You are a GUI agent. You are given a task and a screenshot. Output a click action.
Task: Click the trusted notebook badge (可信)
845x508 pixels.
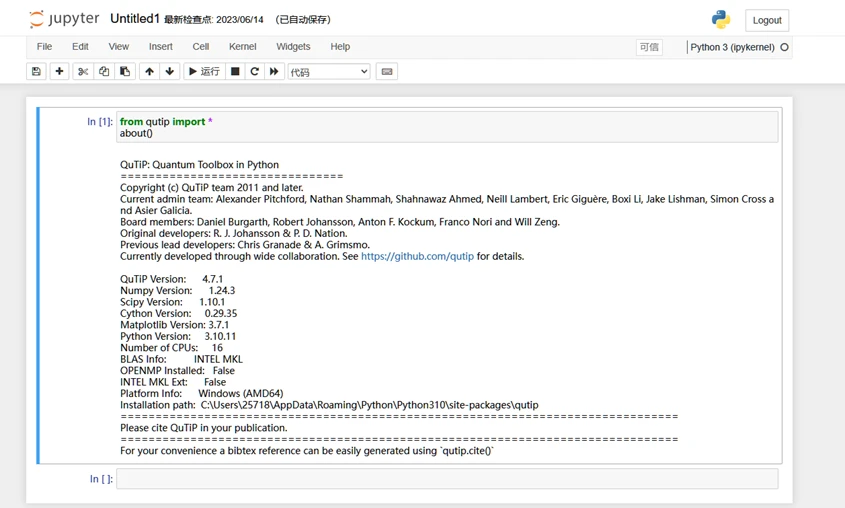(649, 47)
